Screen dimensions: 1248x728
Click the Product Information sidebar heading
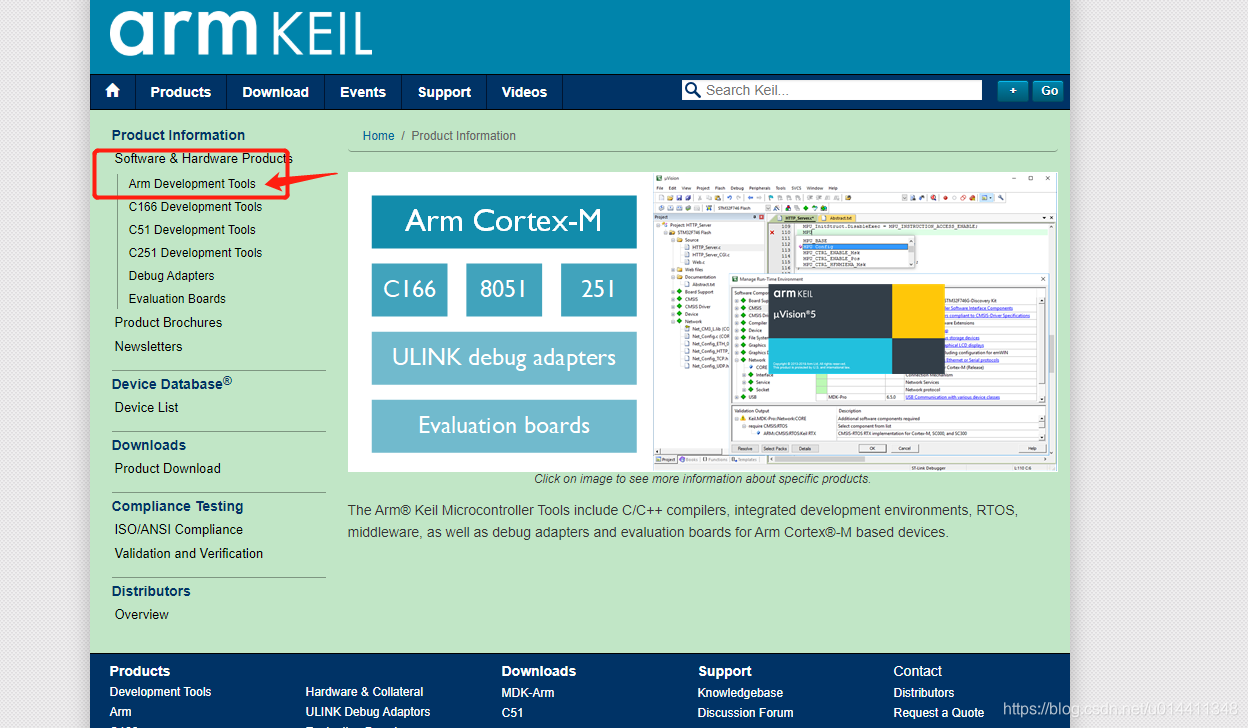click(178, 135)
